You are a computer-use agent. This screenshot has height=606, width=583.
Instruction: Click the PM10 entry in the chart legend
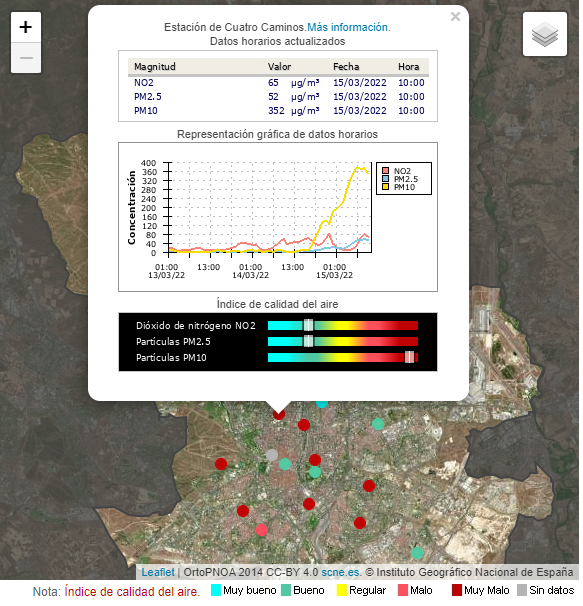(399, 187)
